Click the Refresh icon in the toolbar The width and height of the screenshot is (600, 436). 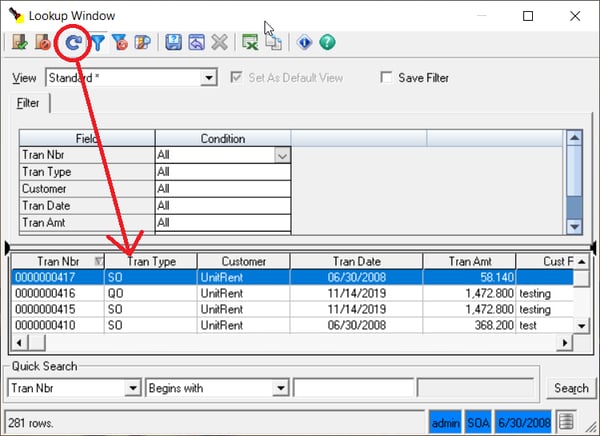[x=72, y=43]
